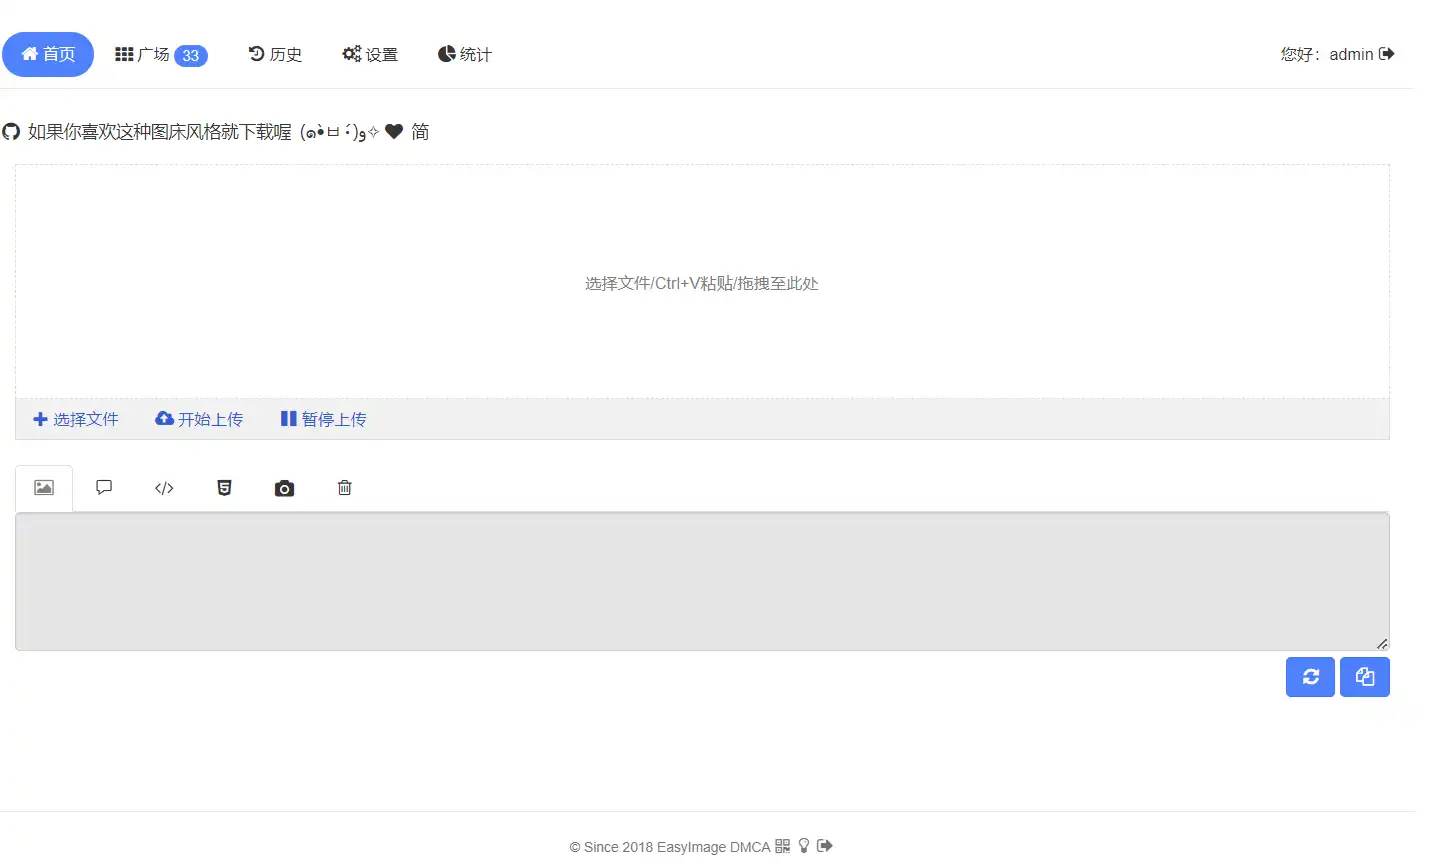The height and width of the screenshot is (866, 1433).
Task: Click the refresh button below the textarea
Action: pyautogui.click(x=1310, y=677)
